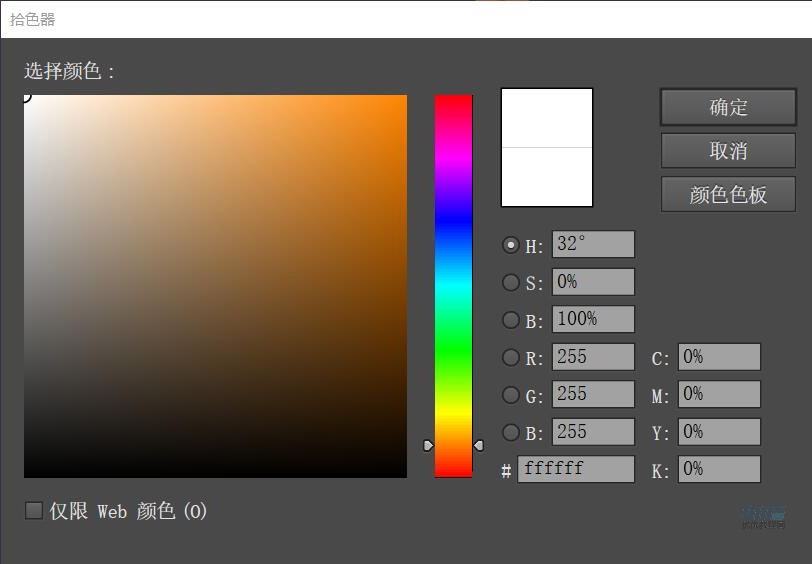Open the 颜色色板 swatches view

tap(728, 194)
